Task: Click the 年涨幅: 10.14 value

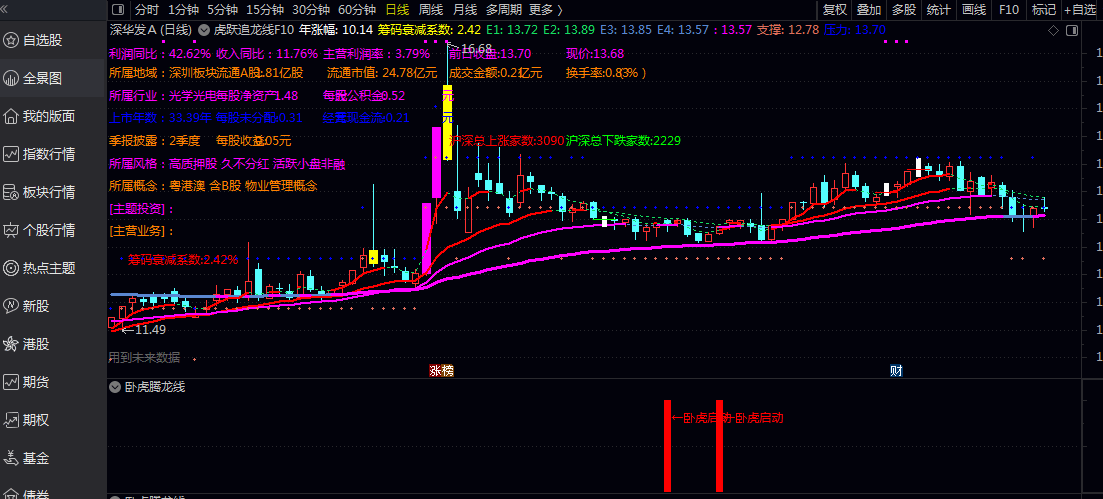Action: [336, 30]
